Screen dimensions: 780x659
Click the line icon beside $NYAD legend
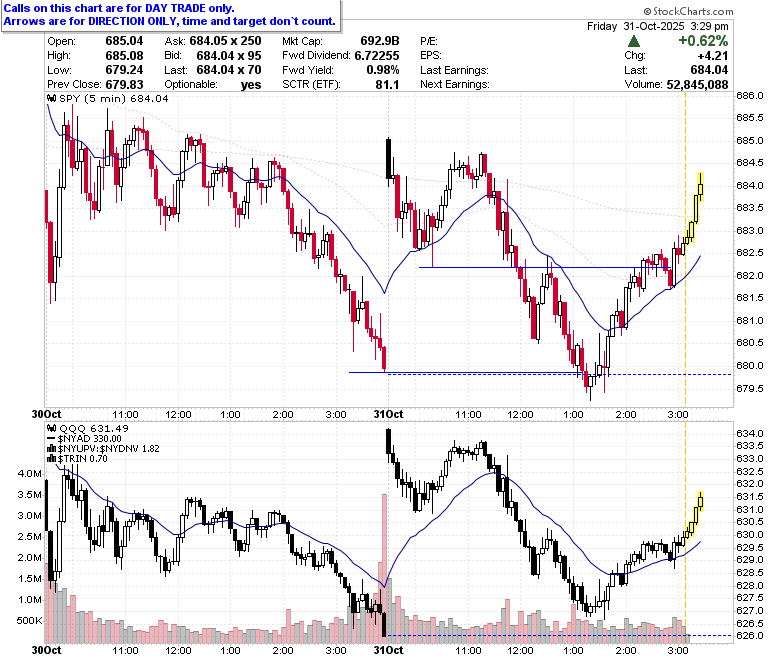point(51,439)
